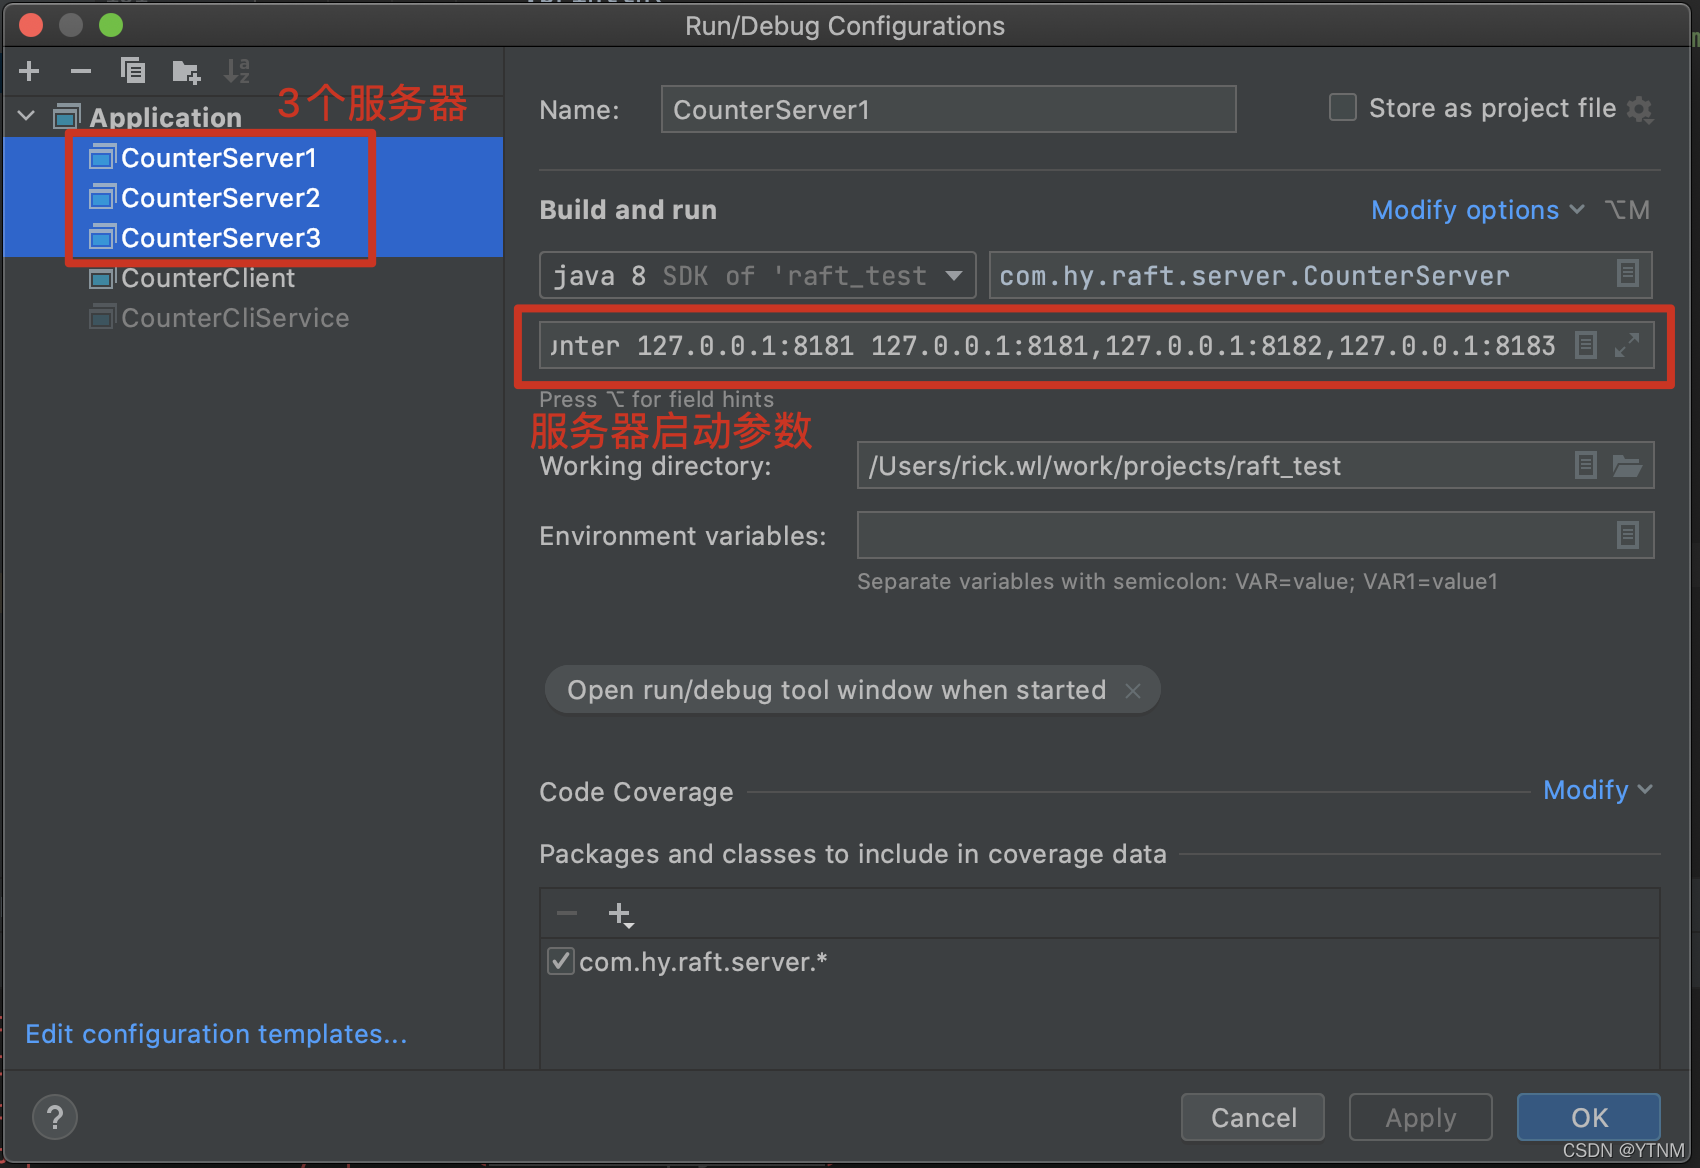
Task: Open Edit configuration templates link
Action: (215, 1034)
